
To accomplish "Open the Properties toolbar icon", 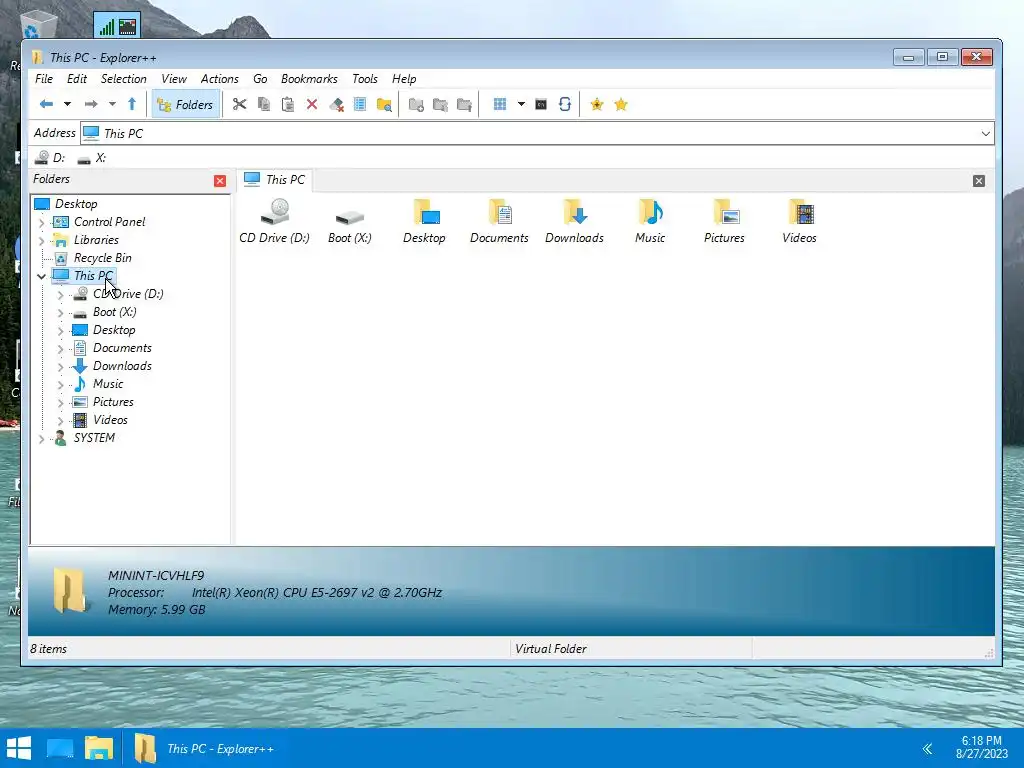I will pyautogui.click(x=360, y=104).
